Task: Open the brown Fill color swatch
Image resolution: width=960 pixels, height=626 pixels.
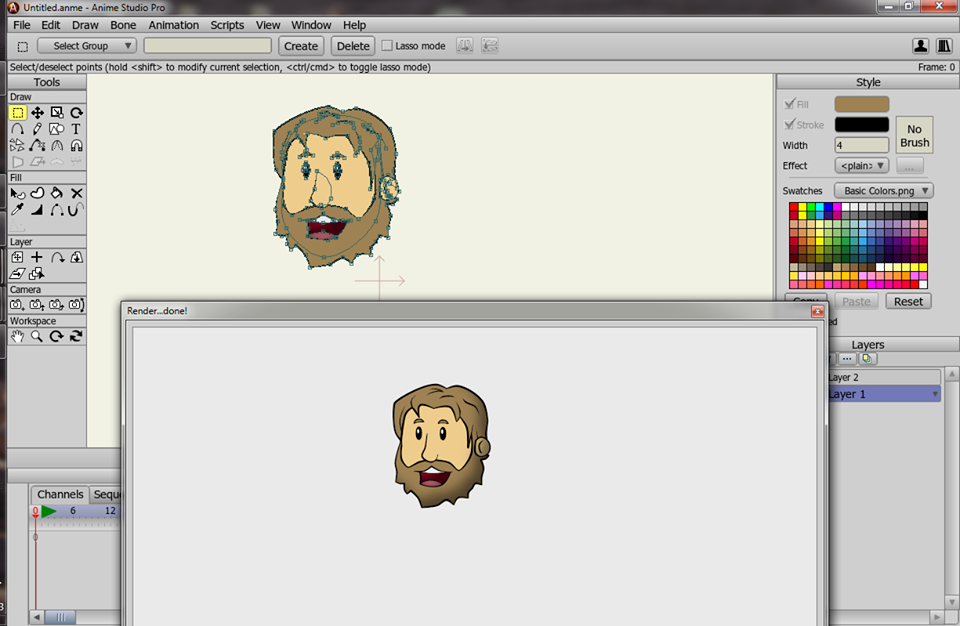Action: (x=861, y=104)
